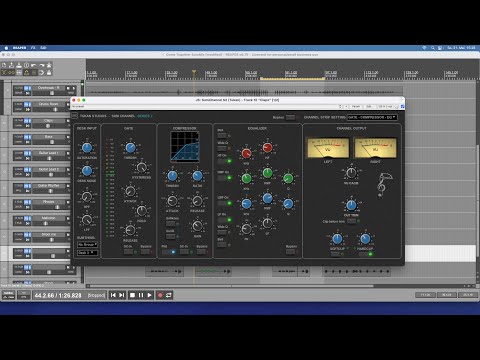Viewport: 480px width, 360px height.
Task: Open the REAPER application menu
Action: click(x=19, y=48)
